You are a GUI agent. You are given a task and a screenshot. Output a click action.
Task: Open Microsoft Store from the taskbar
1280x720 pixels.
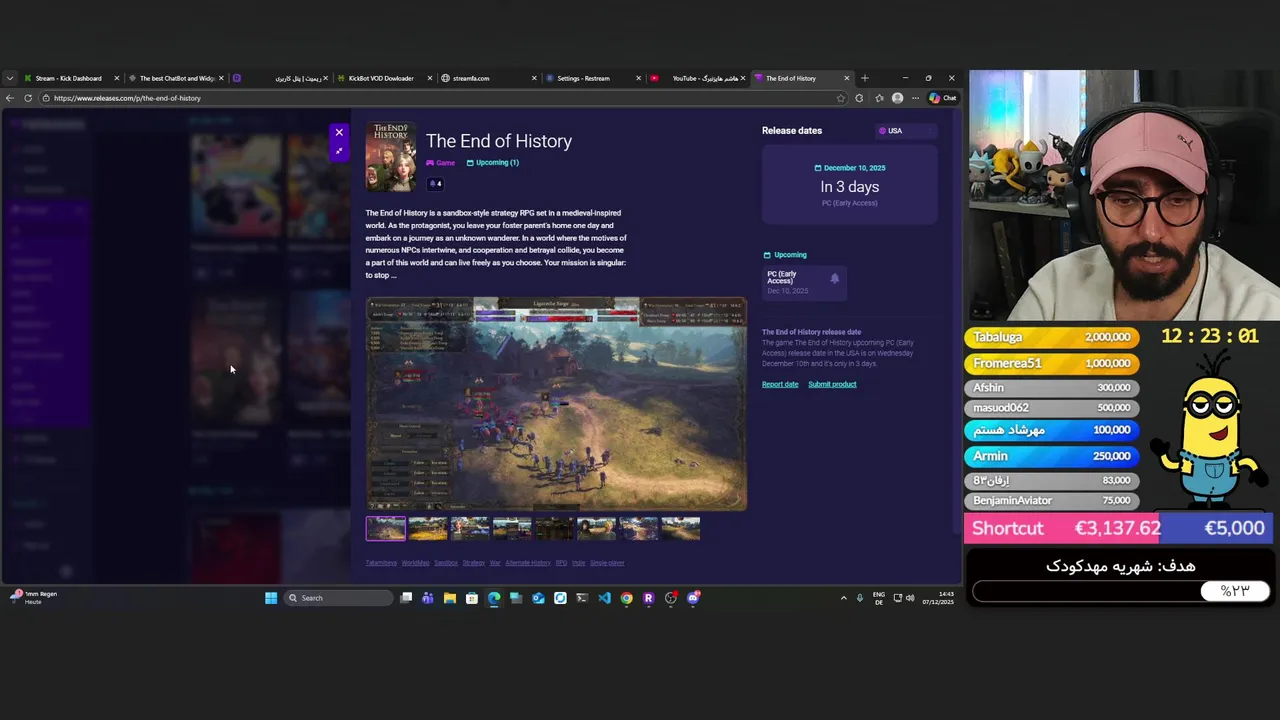472,598
